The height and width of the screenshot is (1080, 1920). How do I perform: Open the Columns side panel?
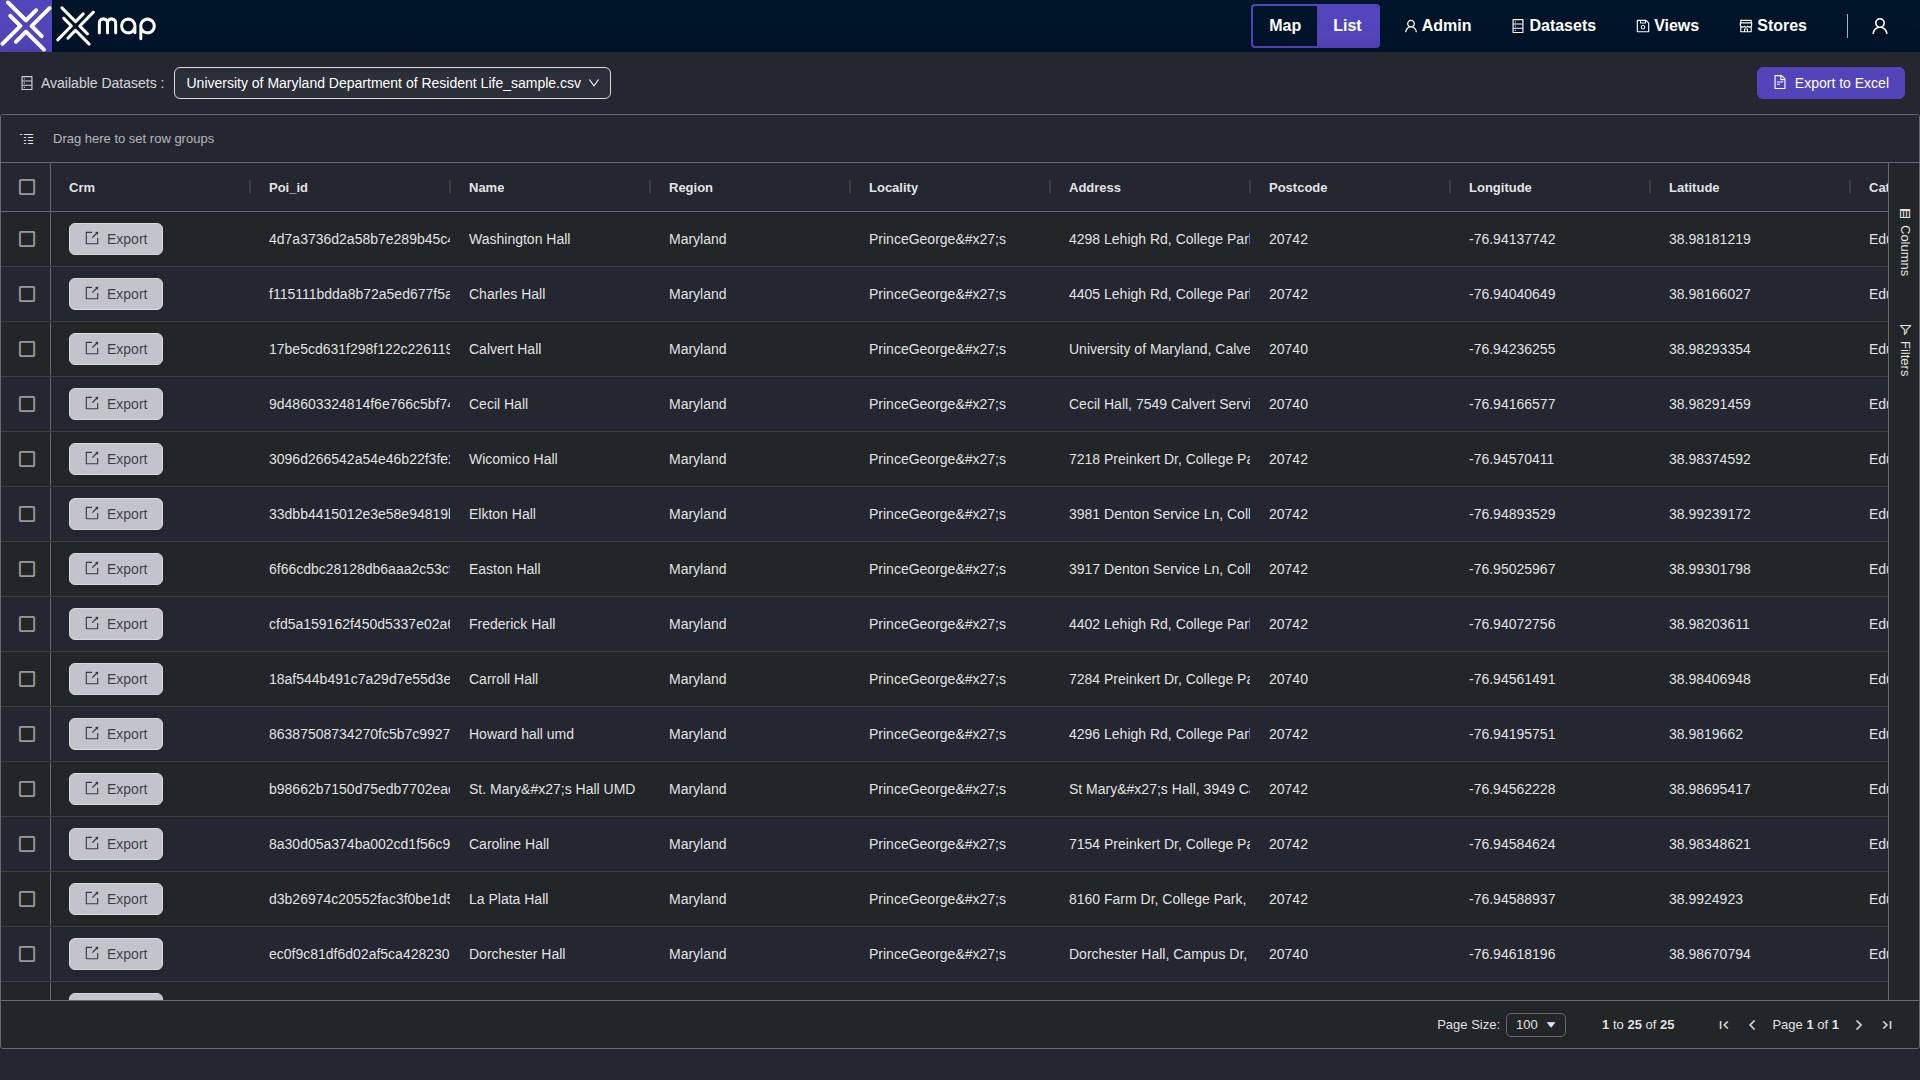point(1905,242)
